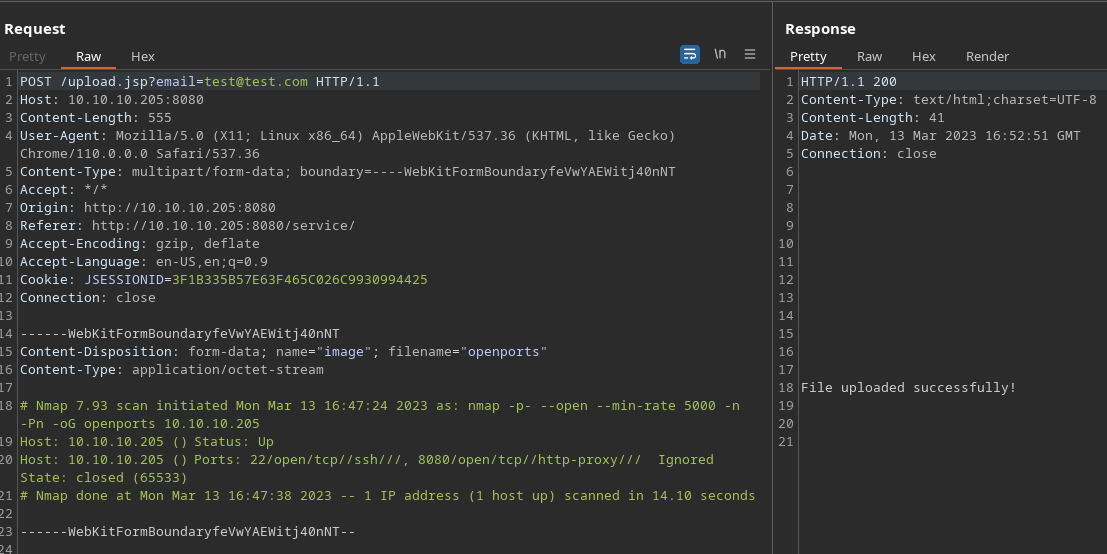View the Response in Hex tab
Image resolution: width=1107 pixels, height=554 pixels.
(x=924, y=57)
